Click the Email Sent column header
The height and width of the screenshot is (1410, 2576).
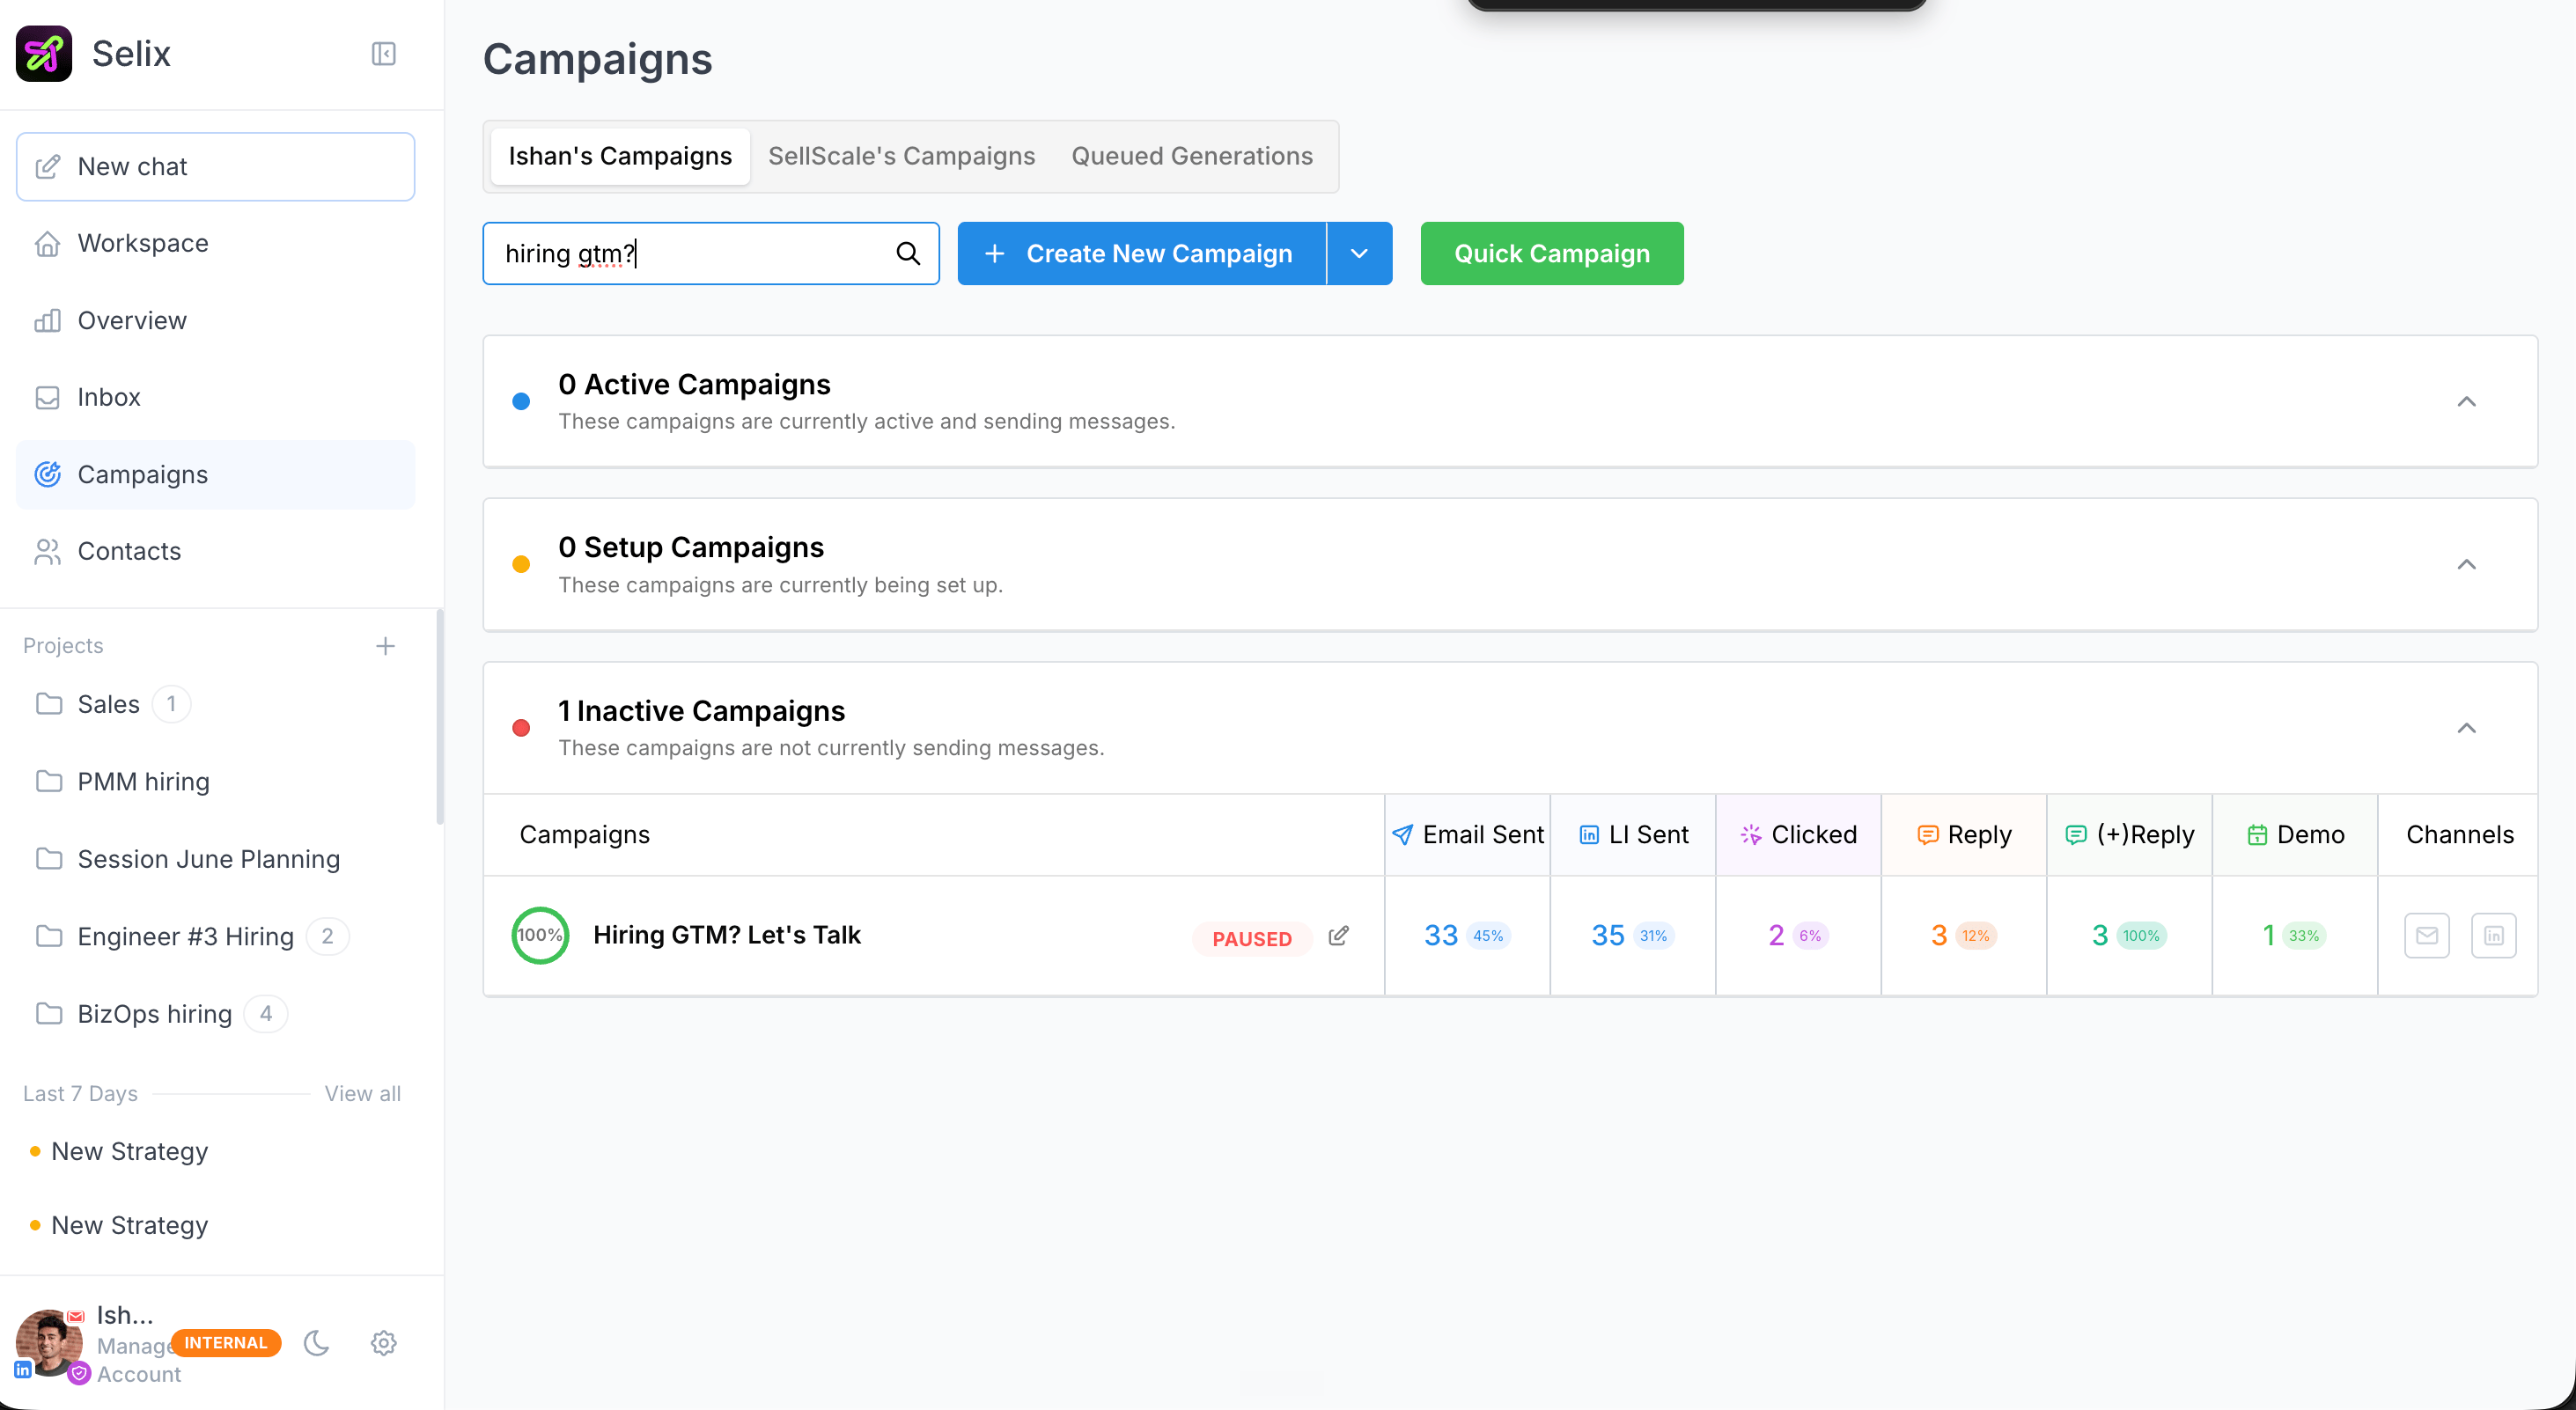(1467, 835)
